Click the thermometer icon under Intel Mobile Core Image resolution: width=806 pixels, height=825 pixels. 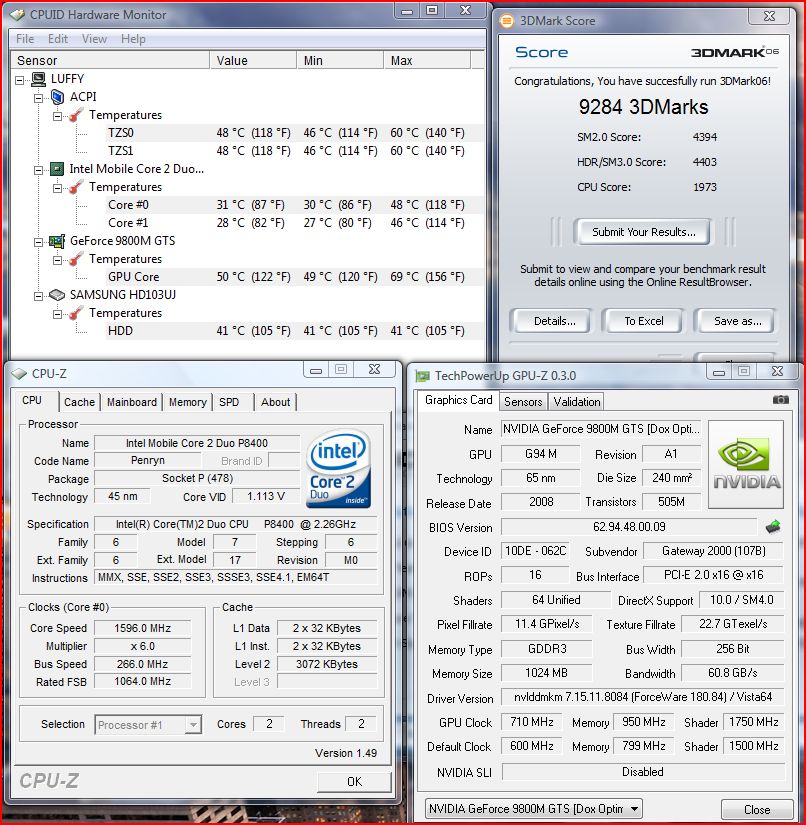pos(76,187)
